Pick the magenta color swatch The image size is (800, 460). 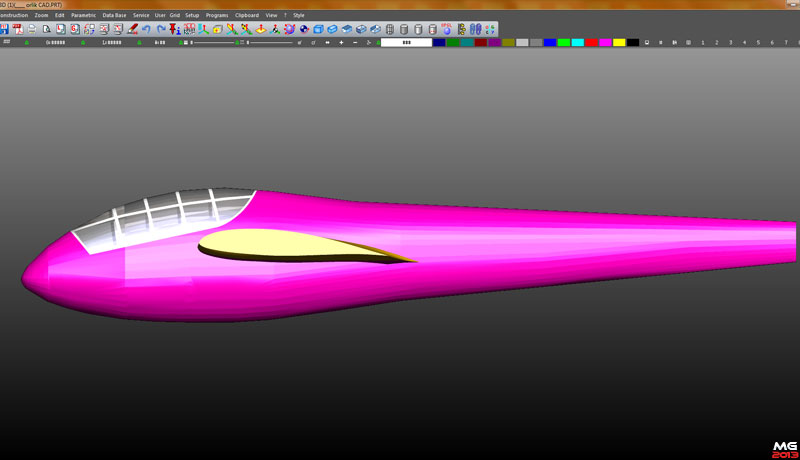coord(605,43)
